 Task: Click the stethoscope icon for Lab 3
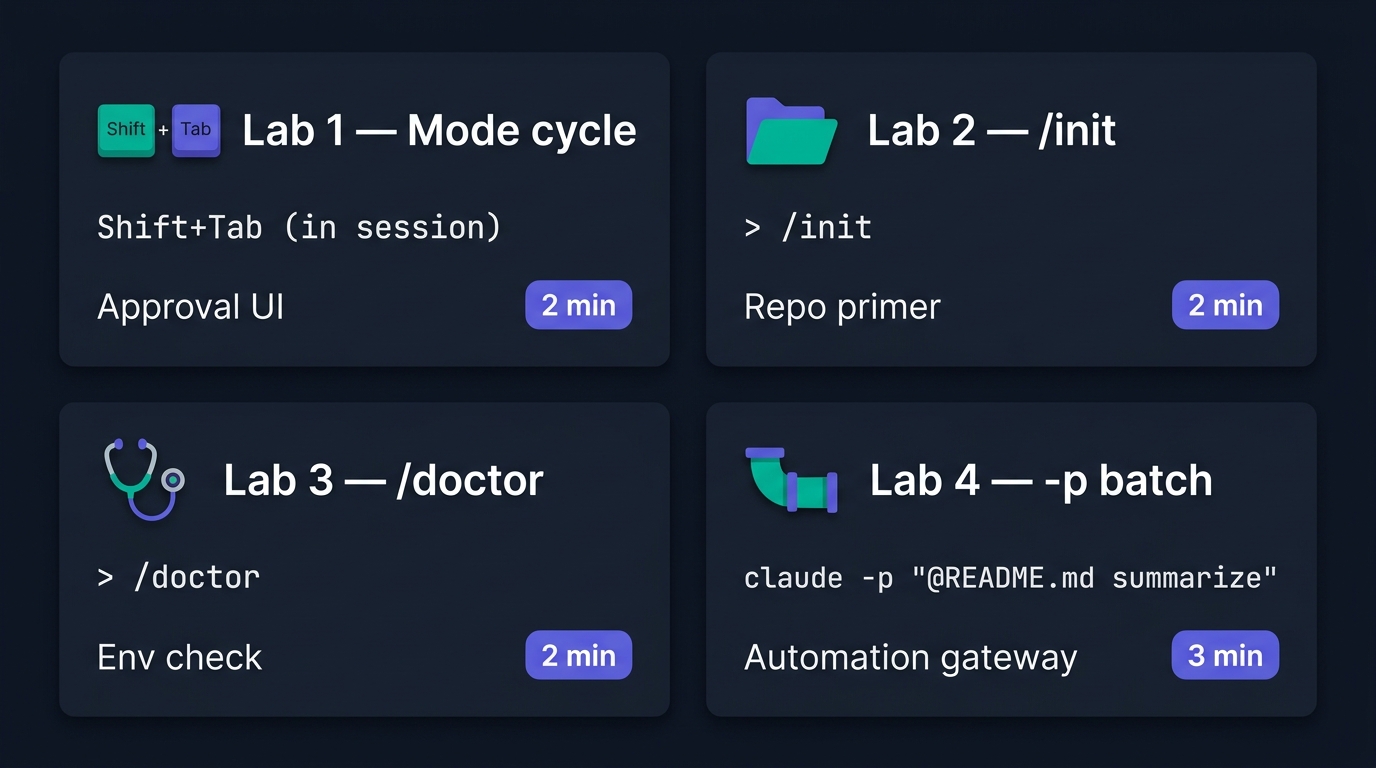coord(144,479)
